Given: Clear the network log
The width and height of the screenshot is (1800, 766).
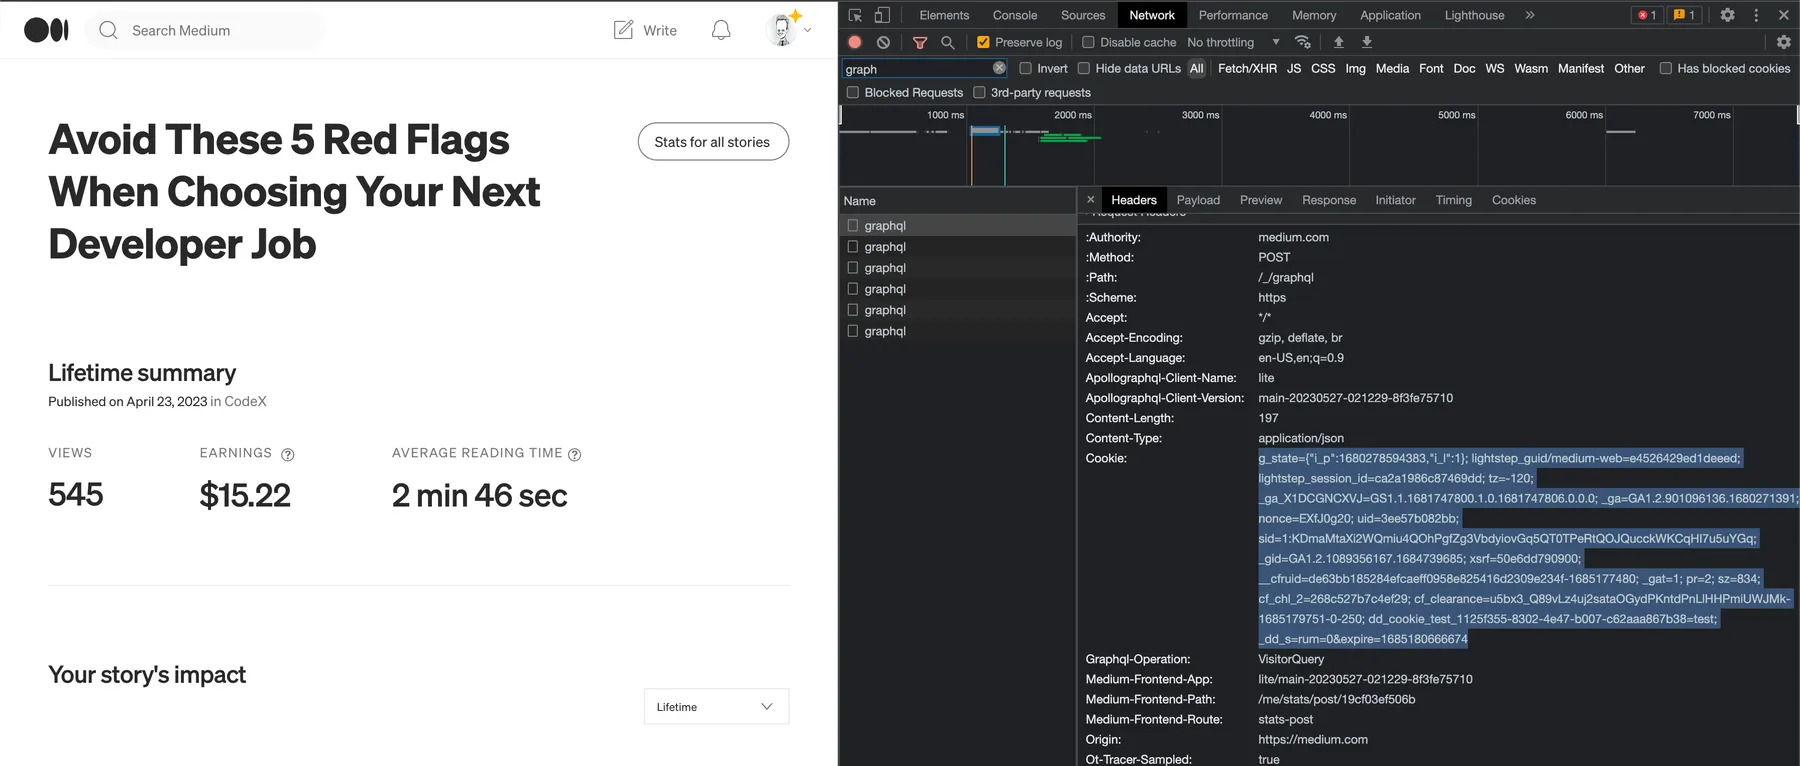Looking at the screenshot, I should point(883,42).
